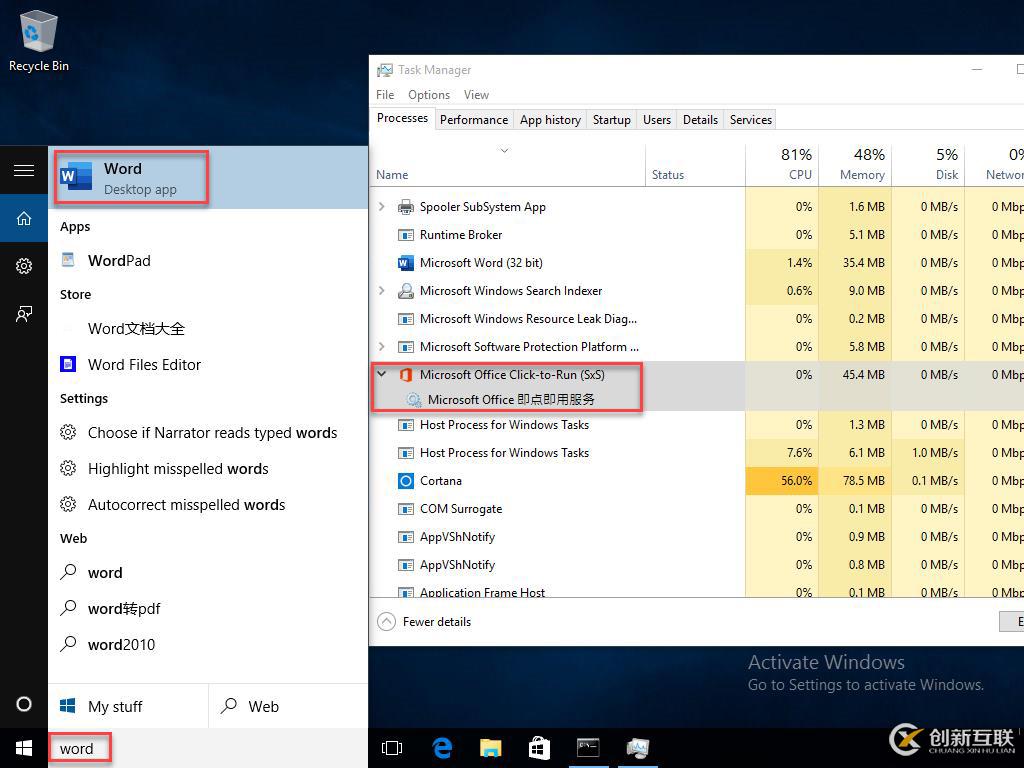Open the Store from the taskbar

click(539, 748)
